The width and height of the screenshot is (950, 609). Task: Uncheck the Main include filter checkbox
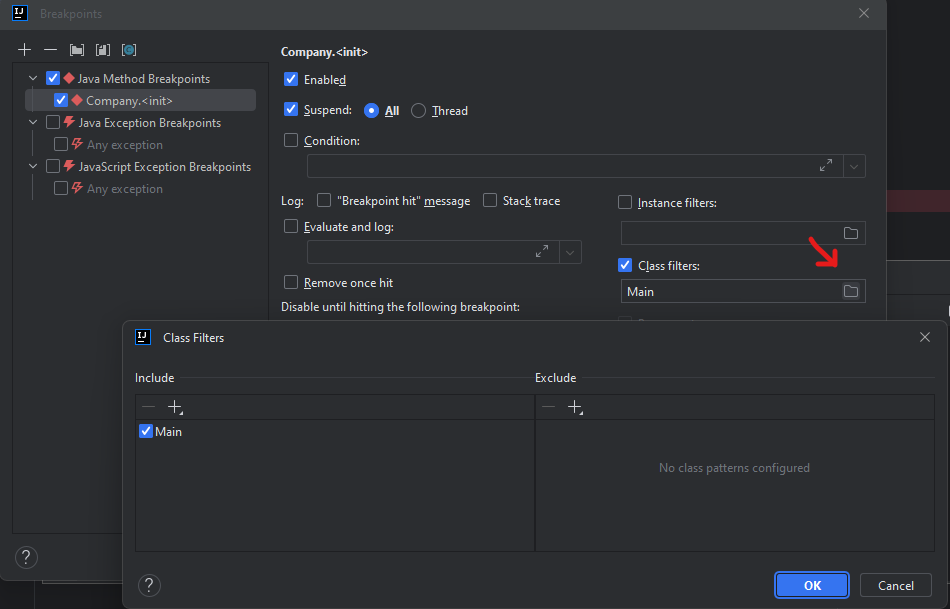pyautogui.click(x=146, y=432)
